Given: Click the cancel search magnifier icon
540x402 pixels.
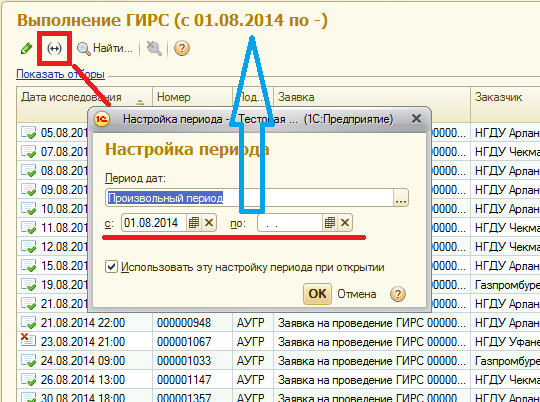Looking at the screenshot, I should coord(154,49).
